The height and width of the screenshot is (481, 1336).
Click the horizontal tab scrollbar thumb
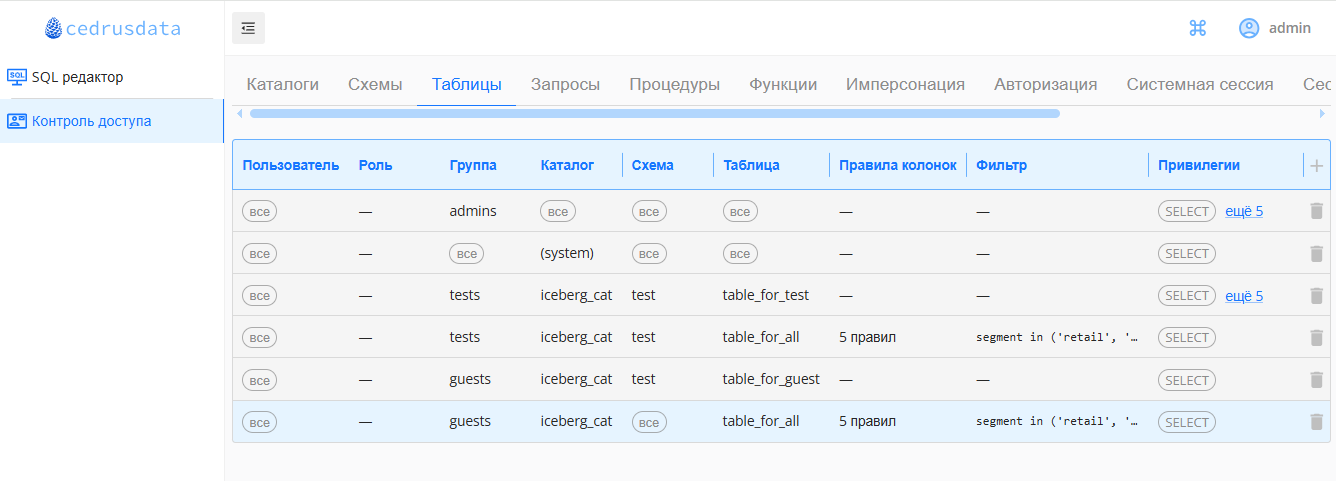[654, 113]
